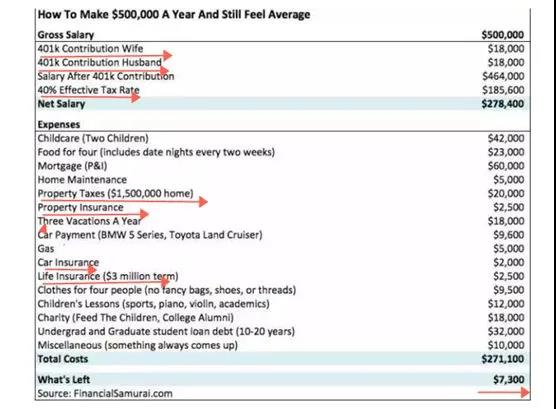Select the Net Salary row label
This screenshot has width=556, height=409.
click(x=61, y=104)
